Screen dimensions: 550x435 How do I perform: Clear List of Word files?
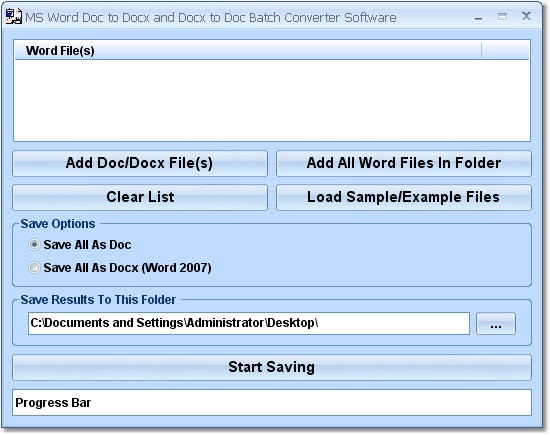pos(140,198)
